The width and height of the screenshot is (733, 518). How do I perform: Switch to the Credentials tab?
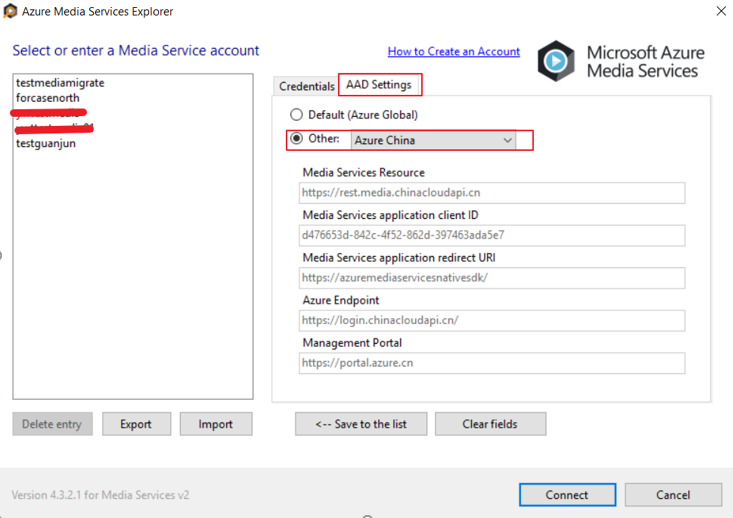tap(306, 86)
